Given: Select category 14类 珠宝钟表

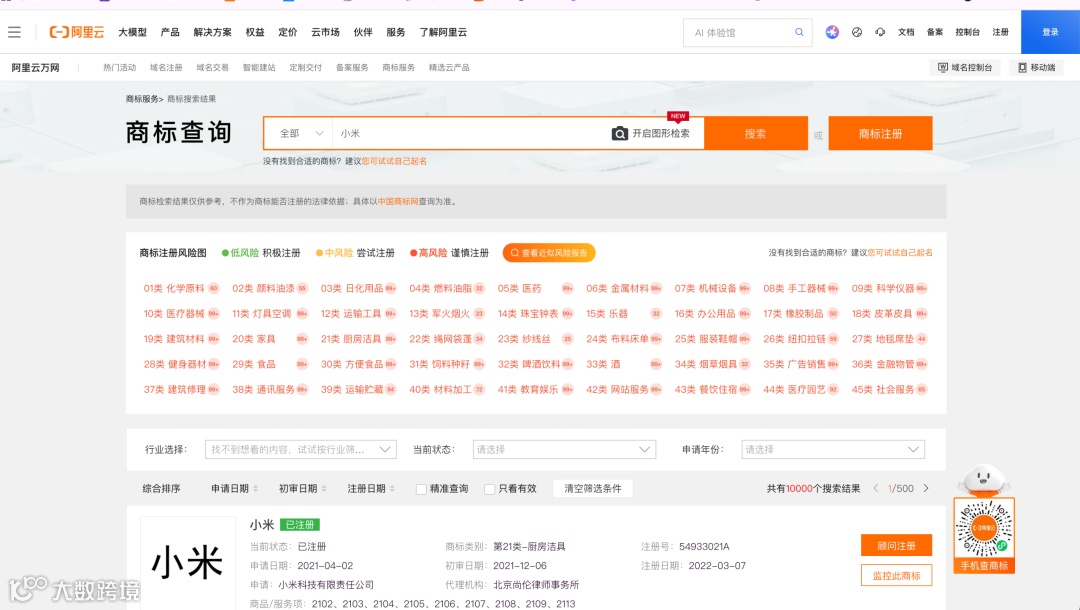Looking at the screenshot, I should tap(535, 313).
